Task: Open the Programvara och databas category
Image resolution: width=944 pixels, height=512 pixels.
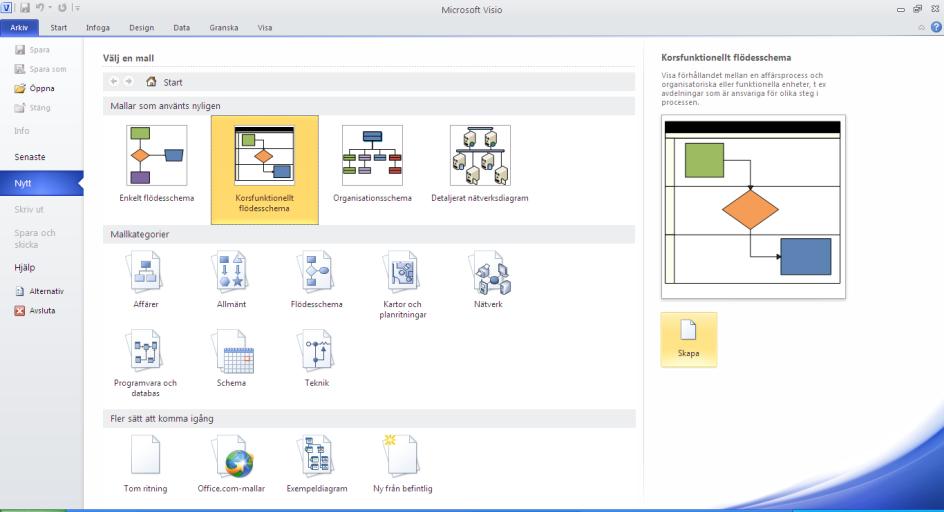Action: [146, 363]
